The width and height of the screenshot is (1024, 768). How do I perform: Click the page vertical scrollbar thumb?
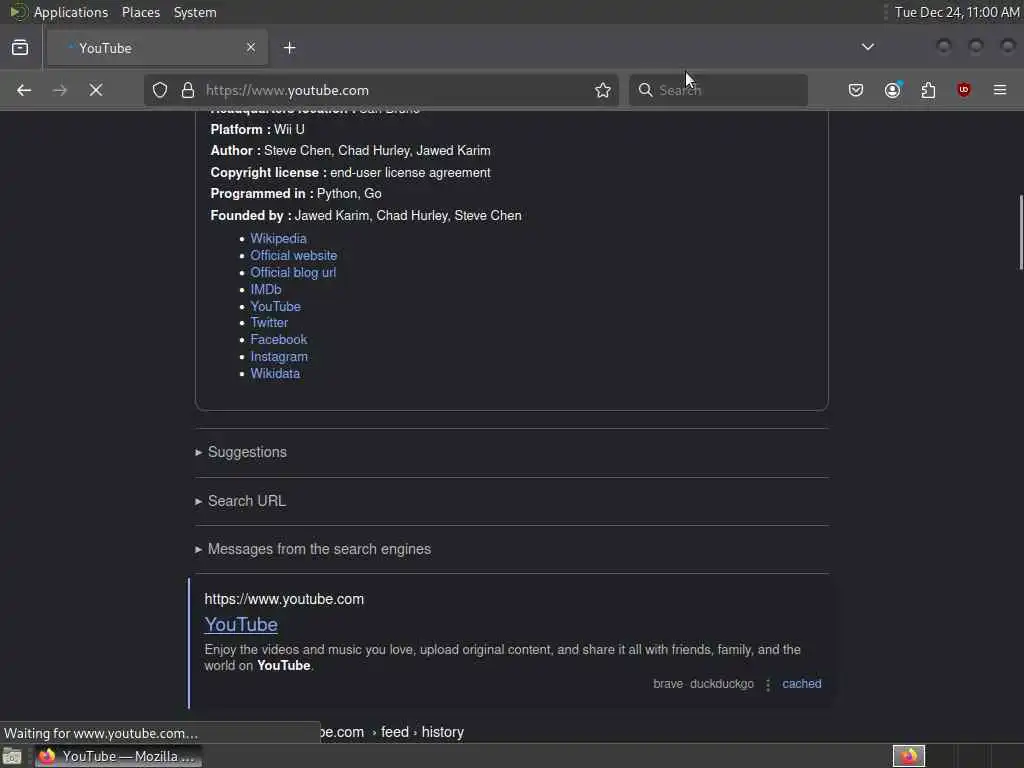click(x=1021, y=232)
